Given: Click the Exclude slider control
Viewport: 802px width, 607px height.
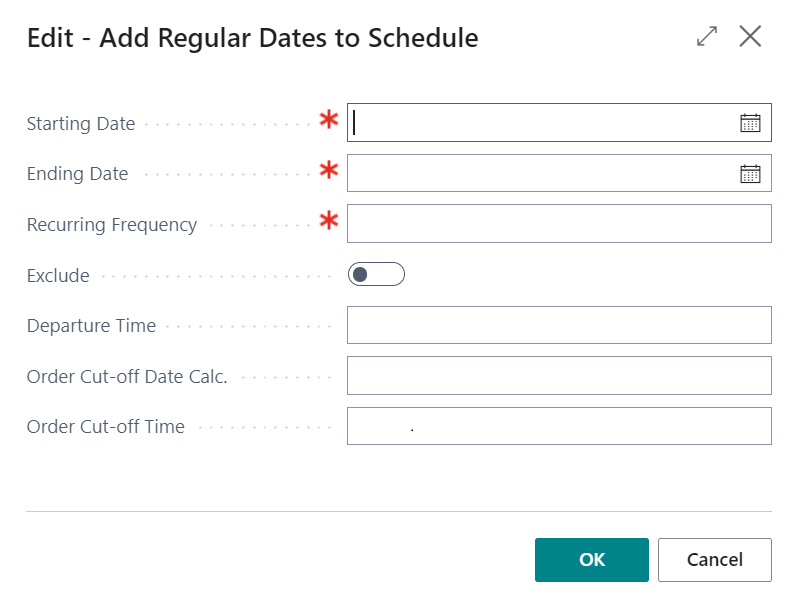Looking at the screenshot, I should point(377,274).
